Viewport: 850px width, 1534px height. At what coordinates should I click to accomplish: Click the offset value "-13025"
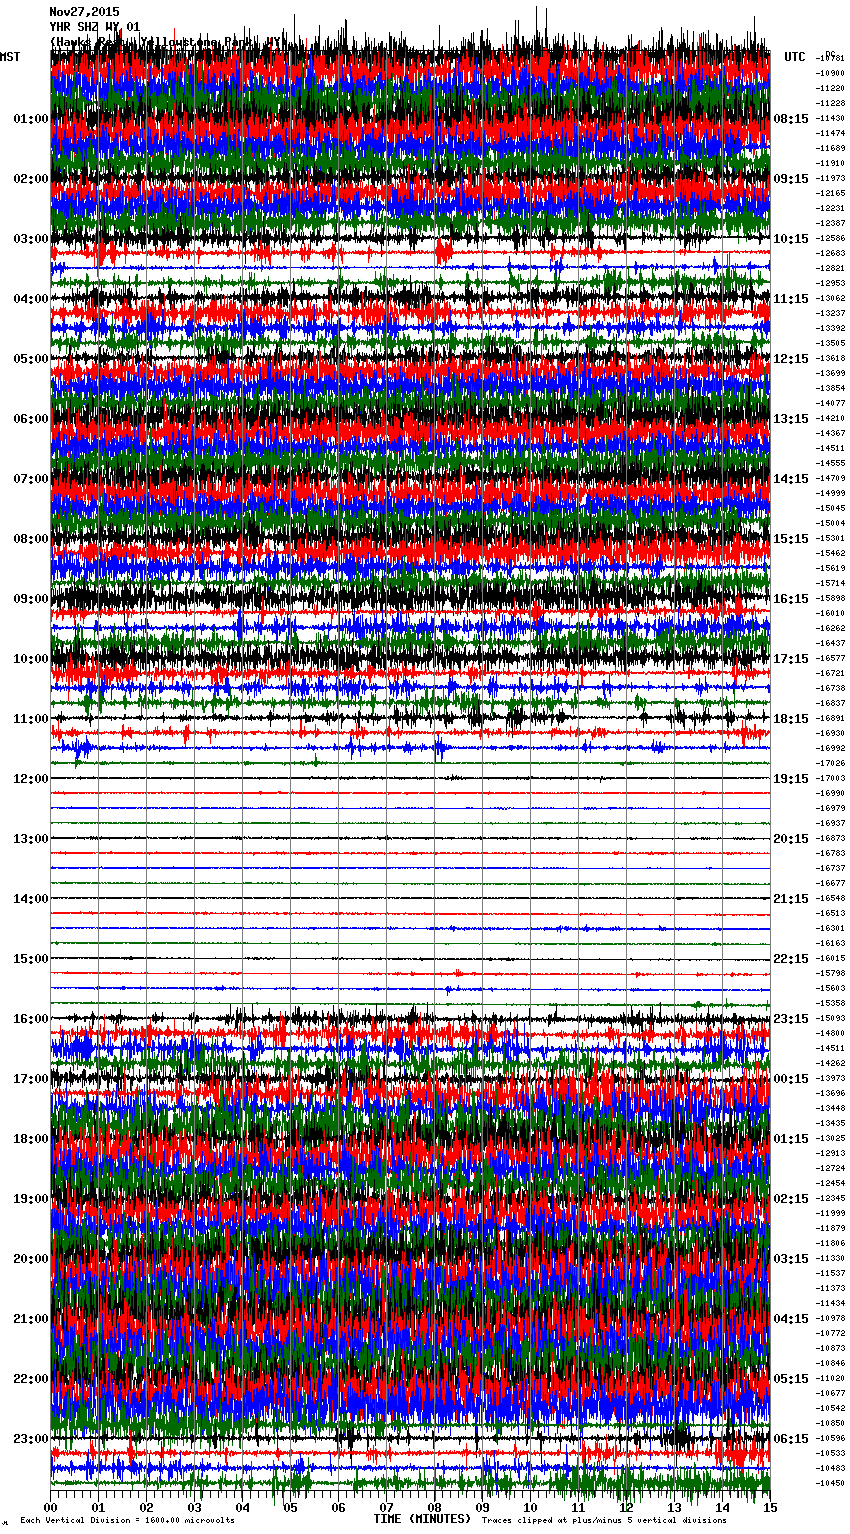click(x=831, y=1139)
